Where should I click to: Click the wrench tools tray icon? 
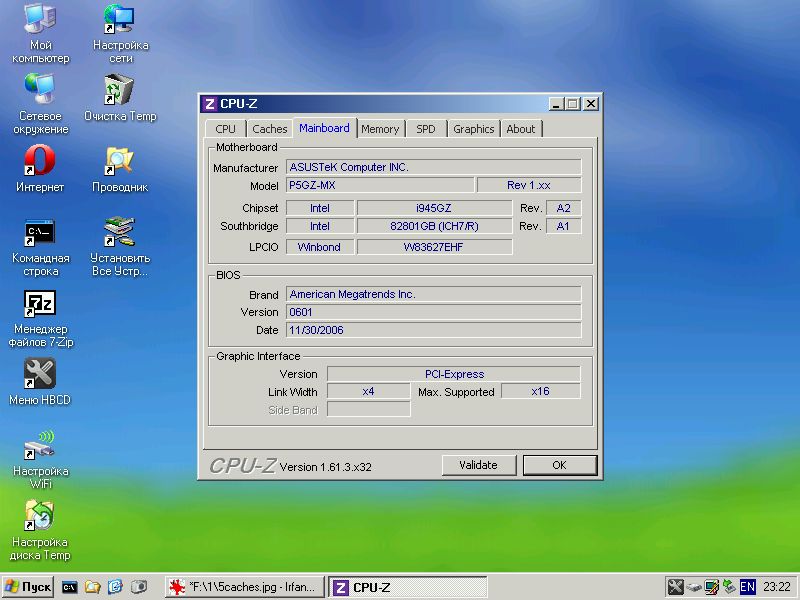(x=676, y=587)
